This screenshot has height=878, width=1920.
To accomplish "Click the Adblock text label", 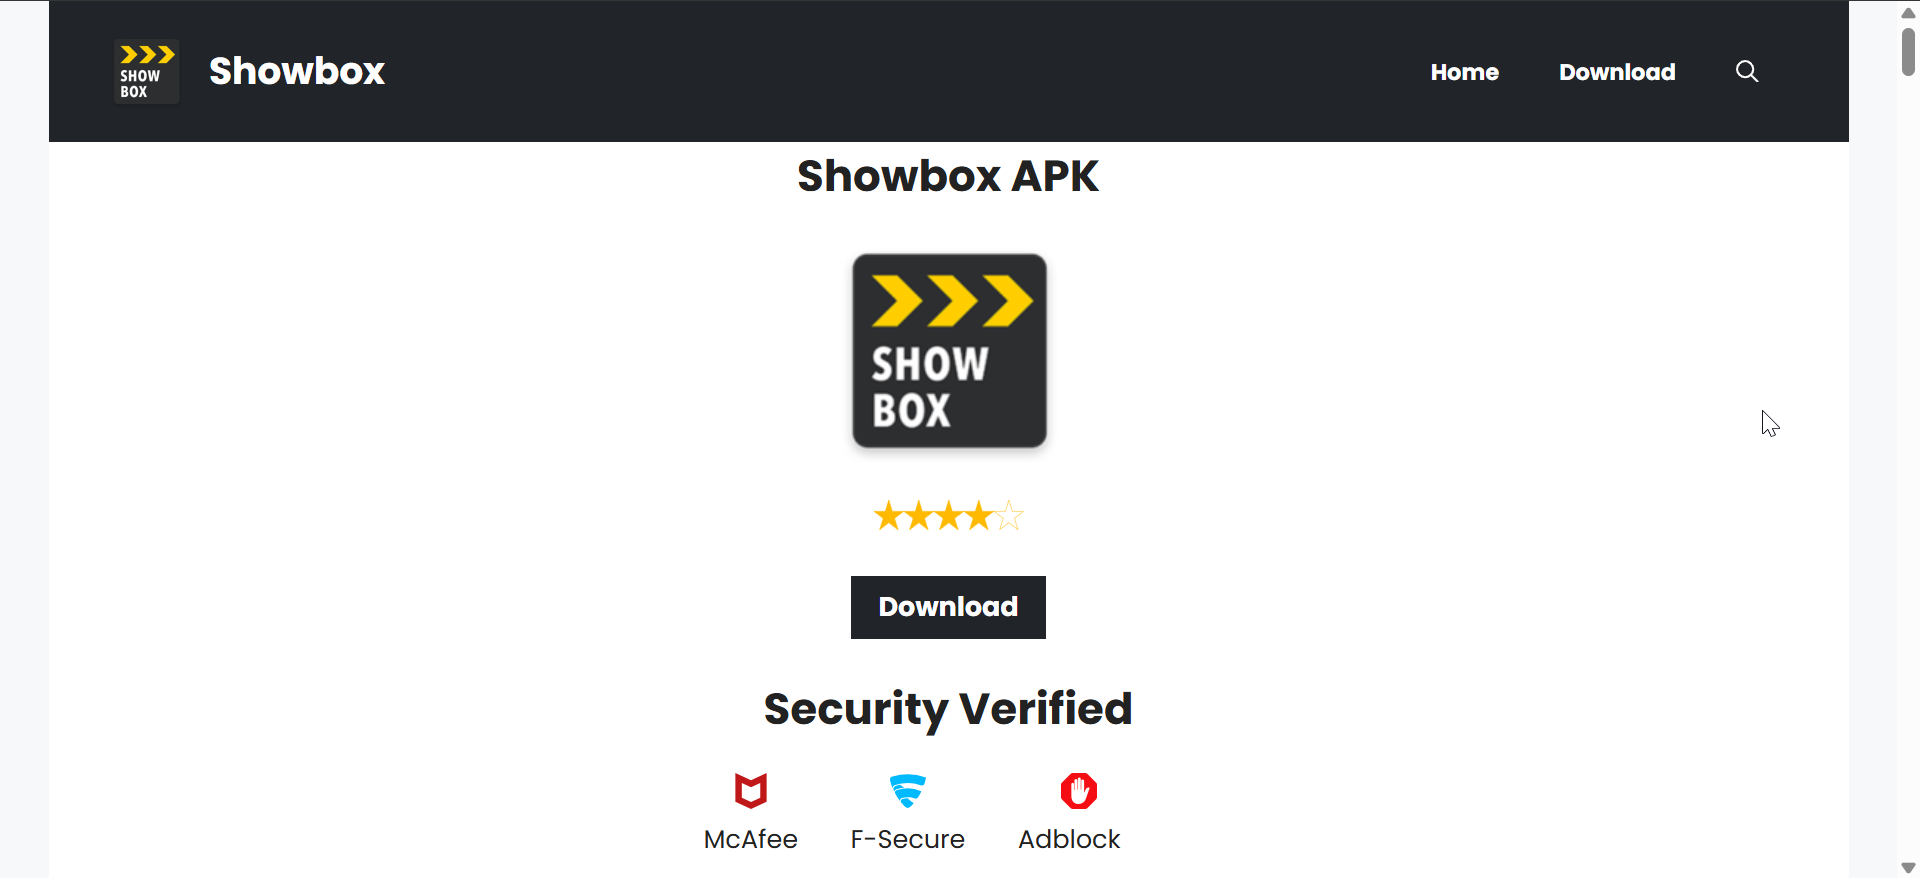I will click(1069, 839).
